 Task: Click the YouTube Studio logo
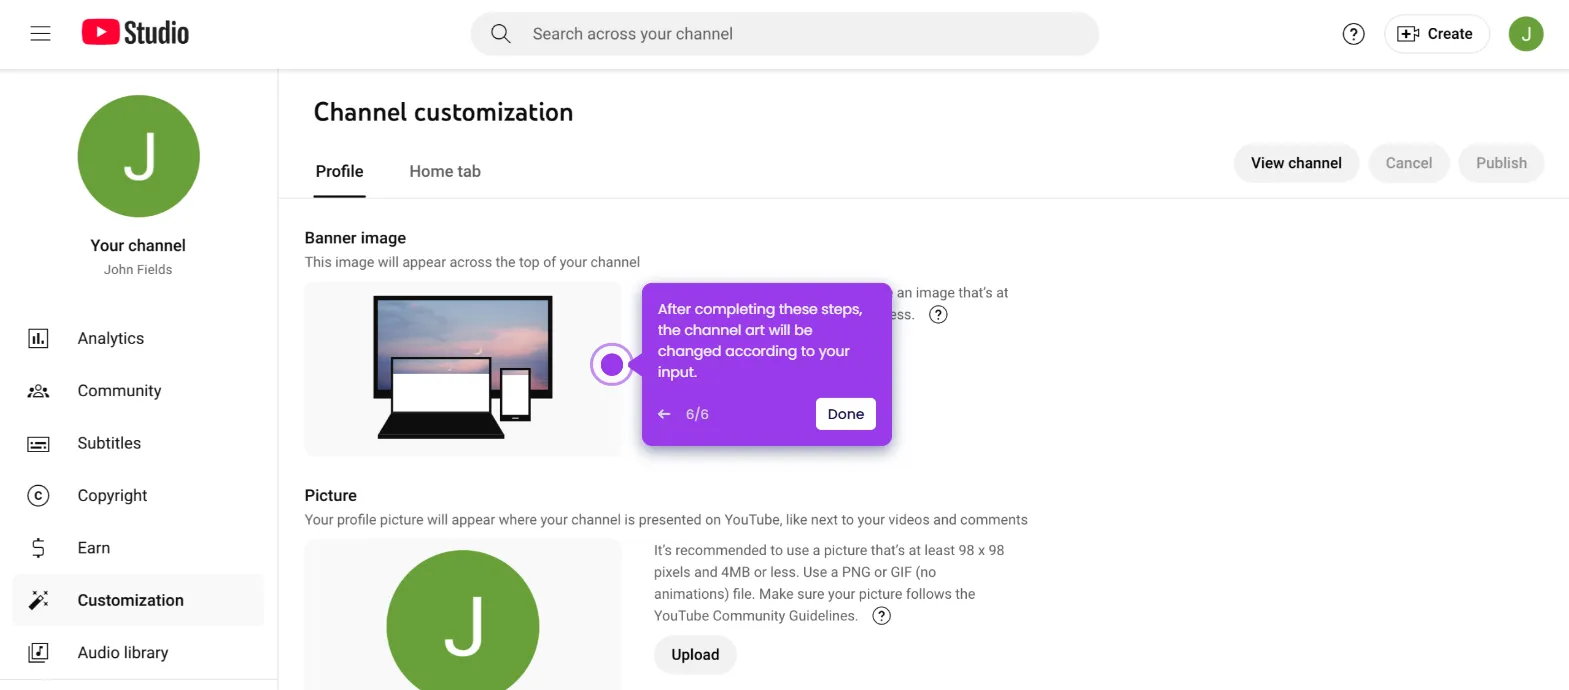click(135, 33)
